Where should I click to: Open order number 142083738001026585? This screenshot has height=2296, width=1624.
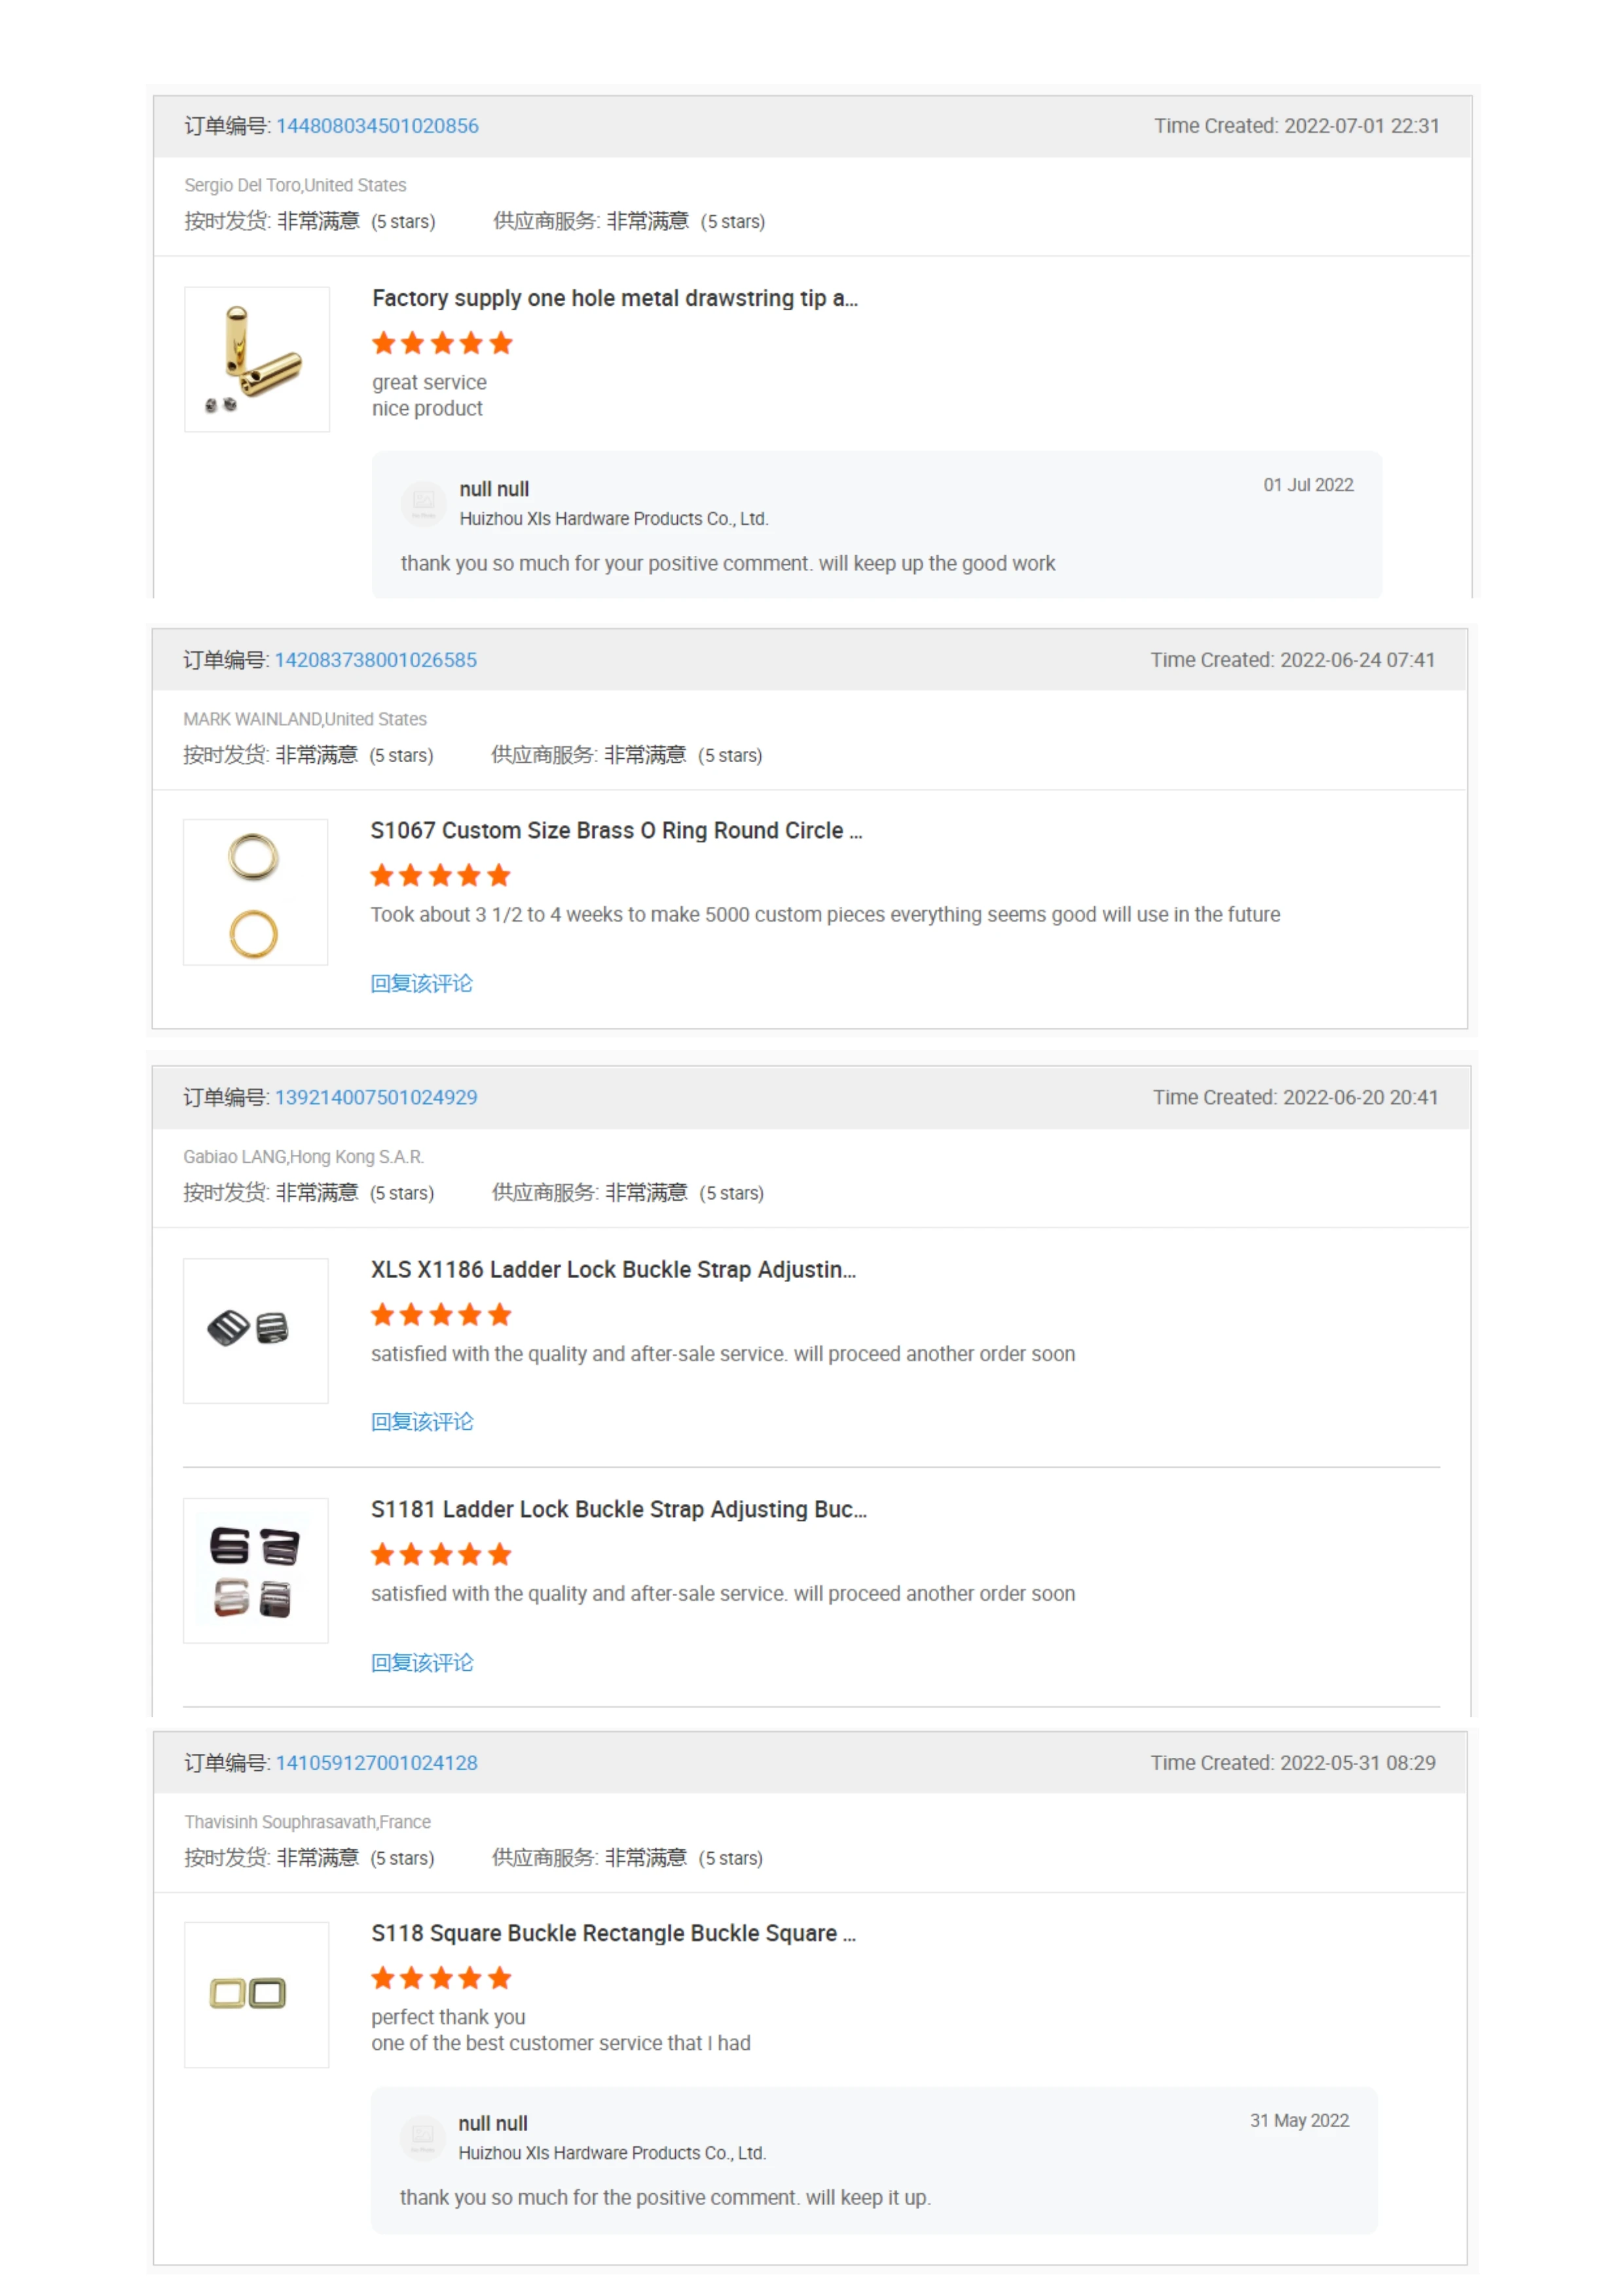(x=376, y=660)
